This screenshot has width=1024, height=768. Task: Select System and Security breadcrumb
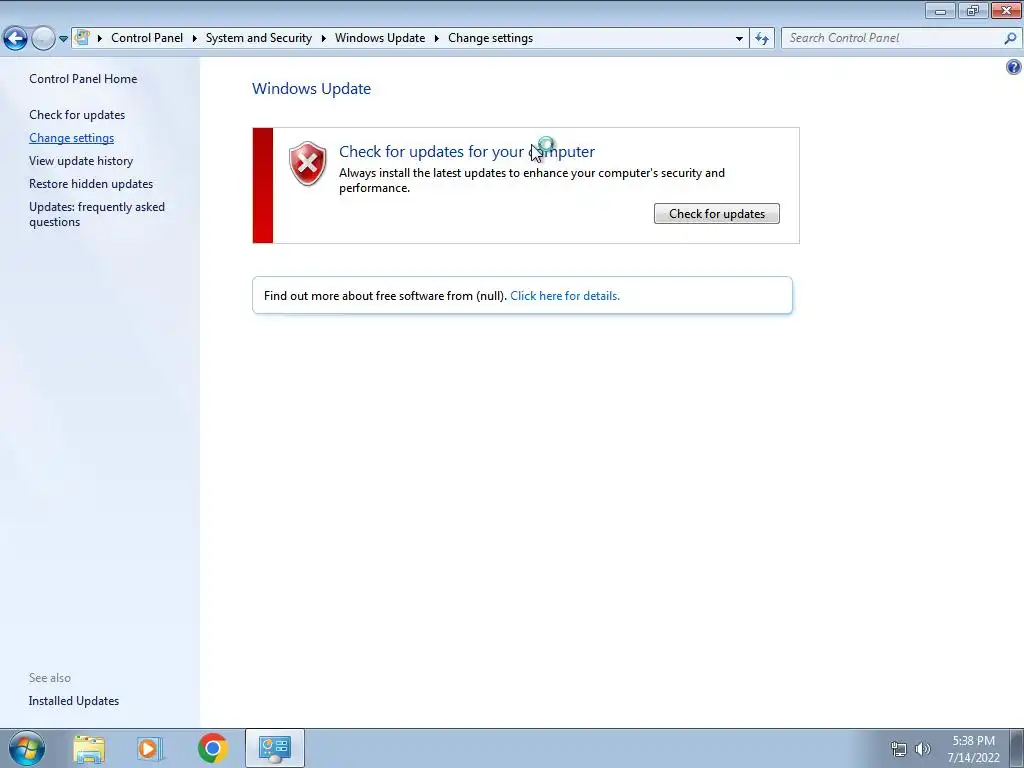tap(259, 38)
